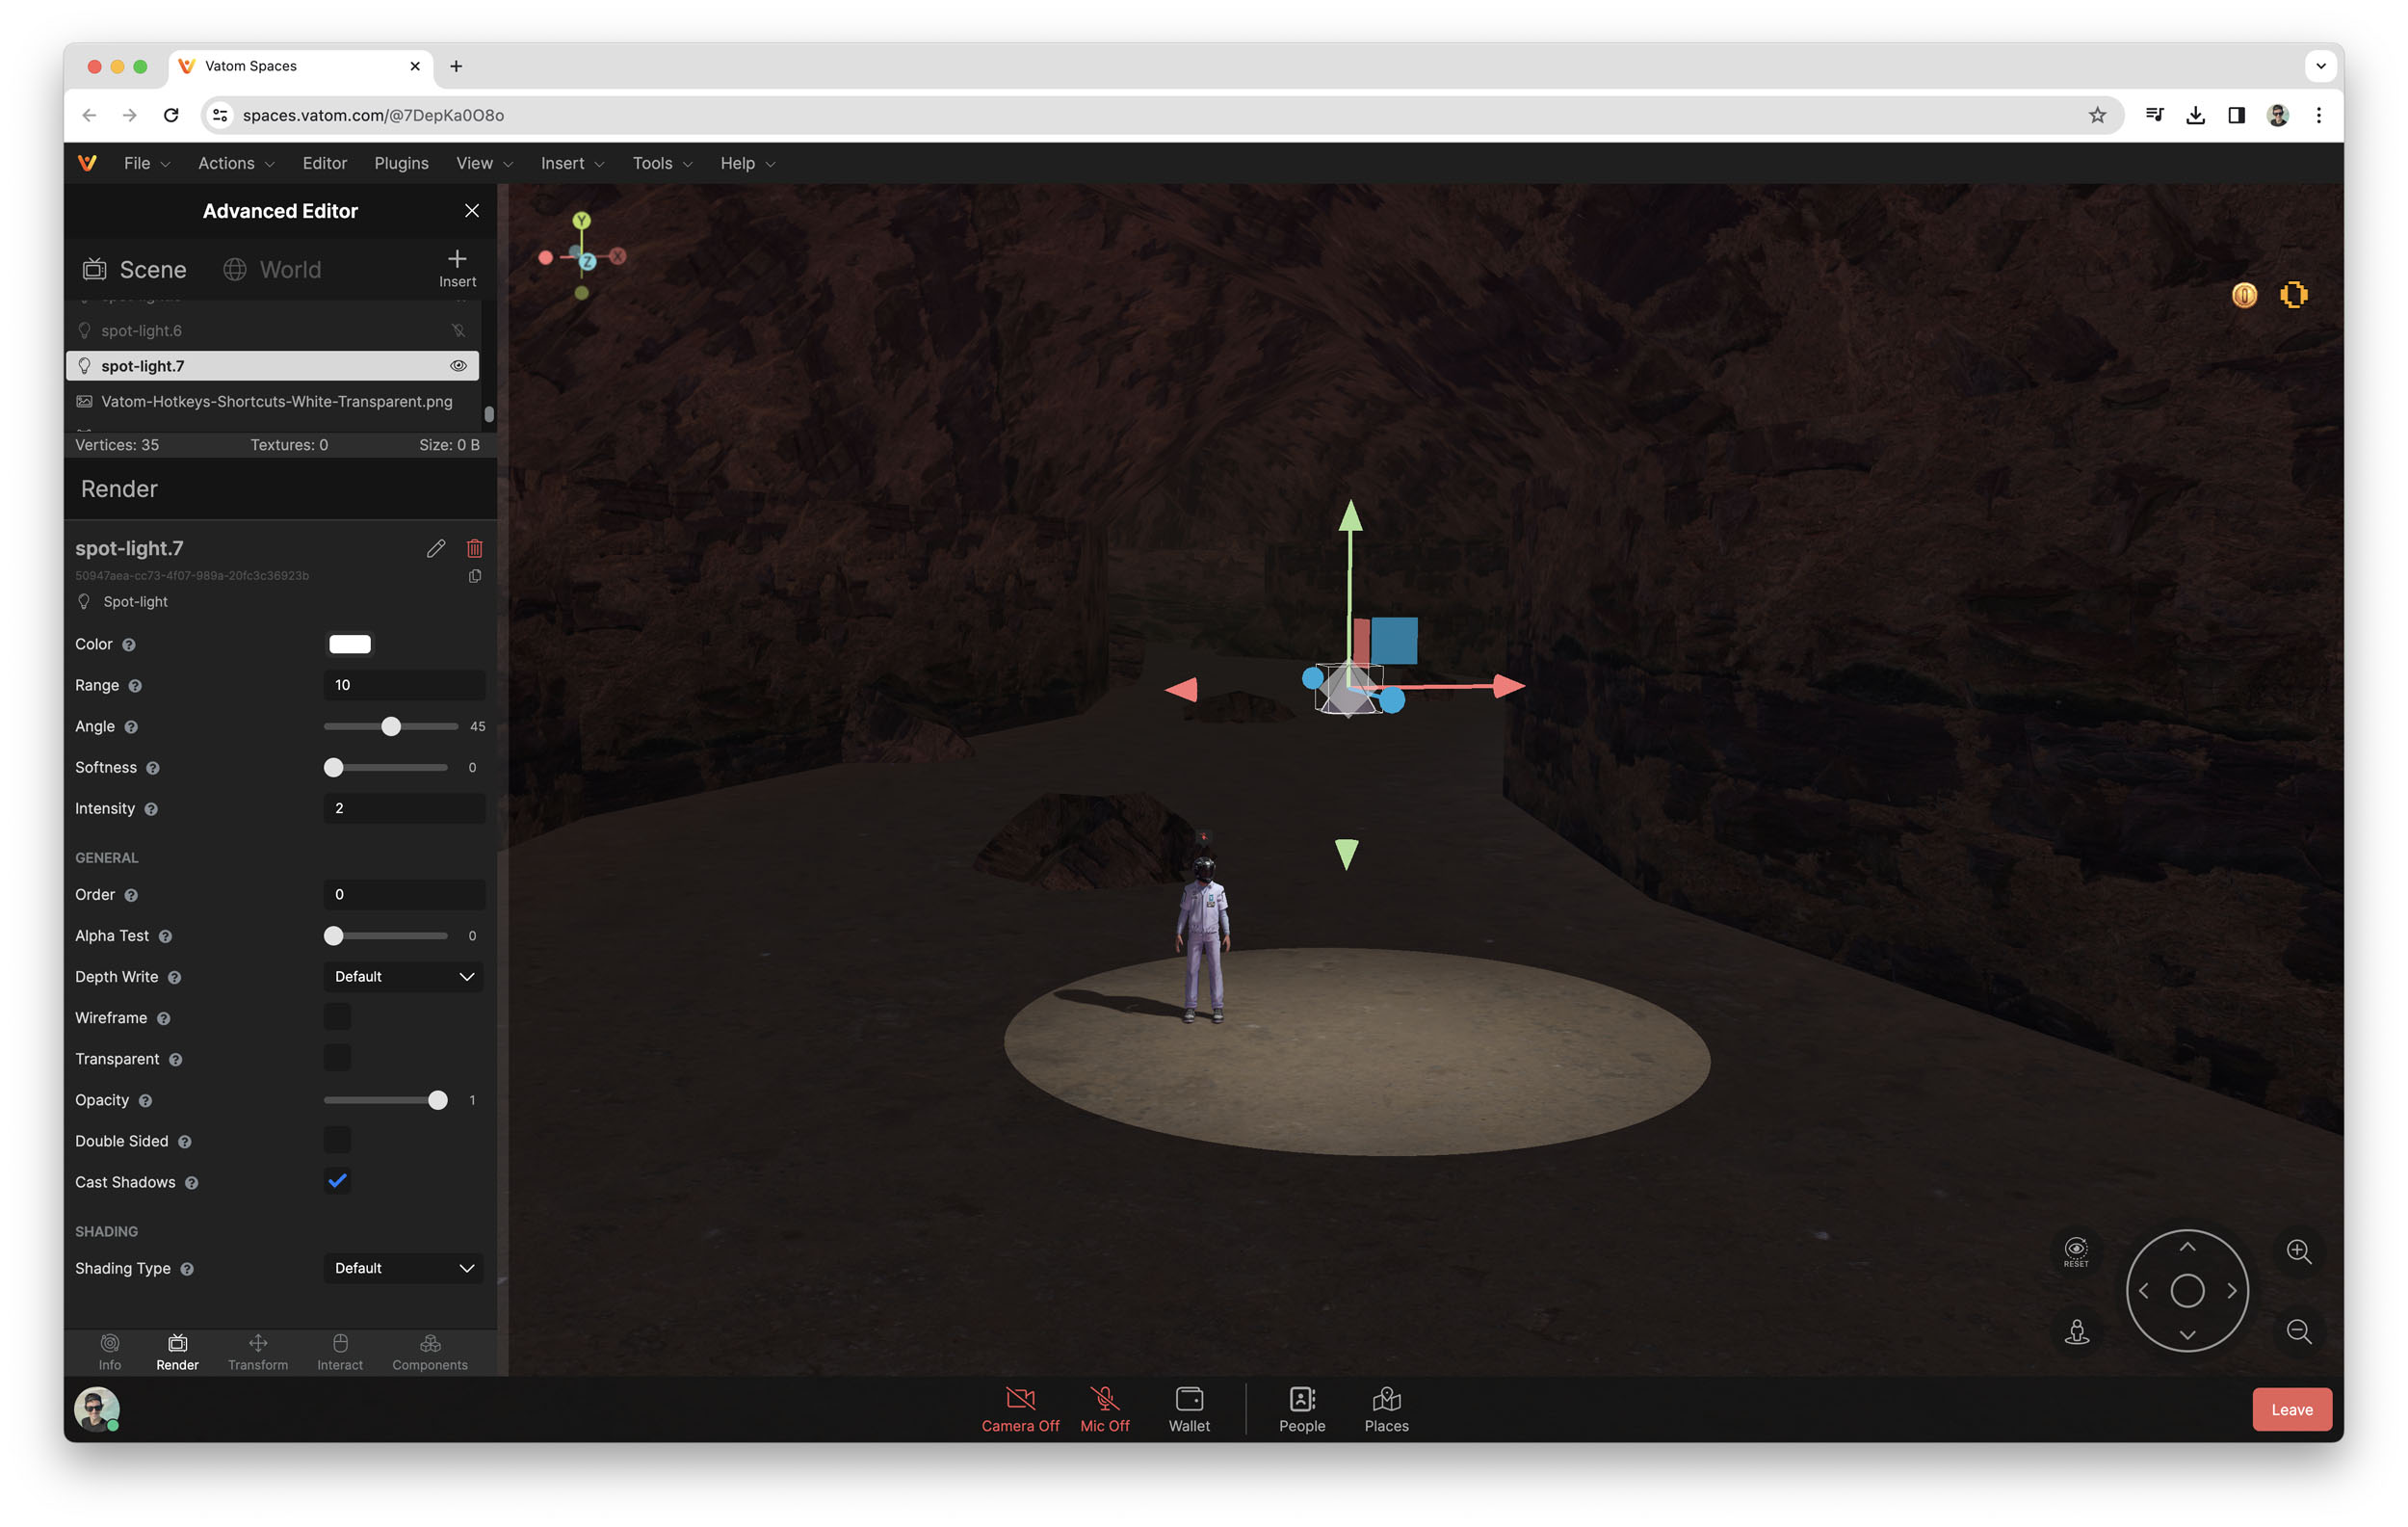Click the avatar view icon near joystick
This screenshot has width=2408, height=1527.
(2077, 1332)
